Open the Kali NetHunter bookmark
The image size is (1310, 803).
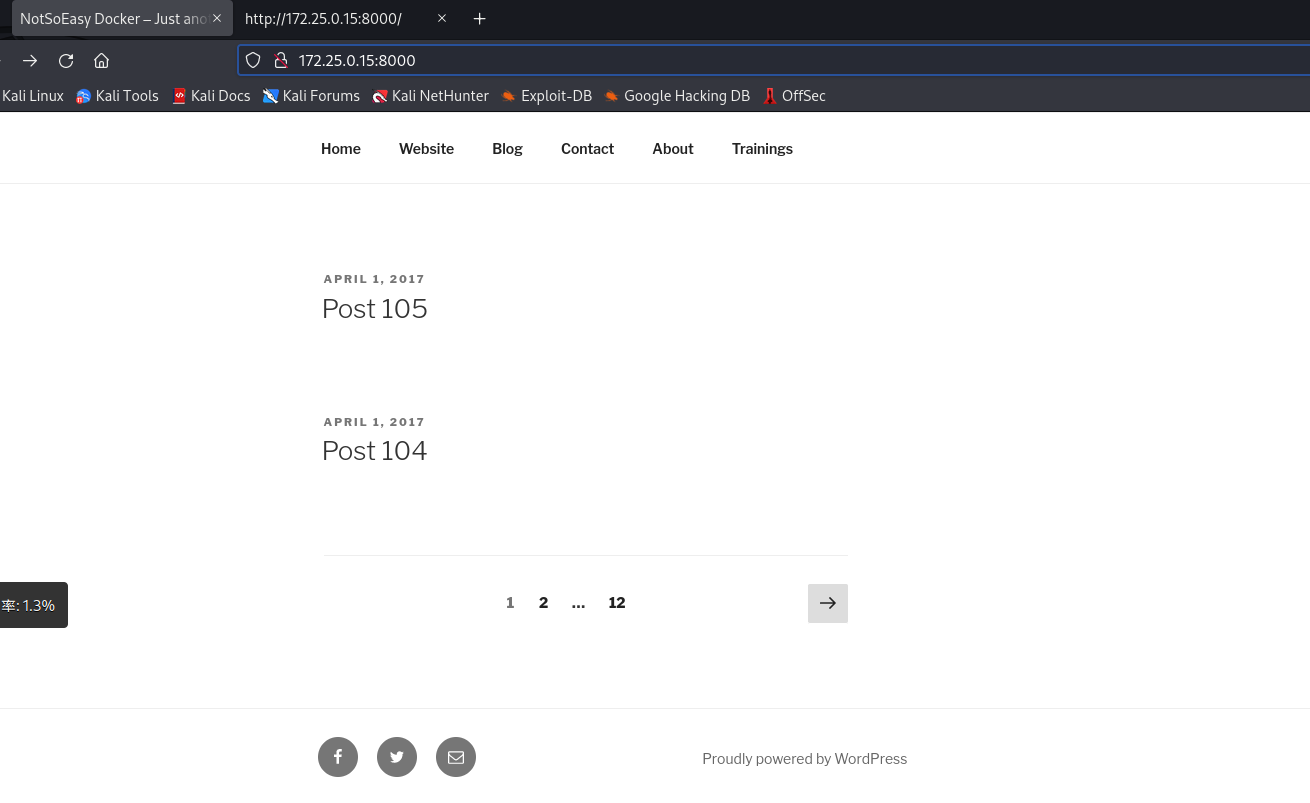click(431, 96)
